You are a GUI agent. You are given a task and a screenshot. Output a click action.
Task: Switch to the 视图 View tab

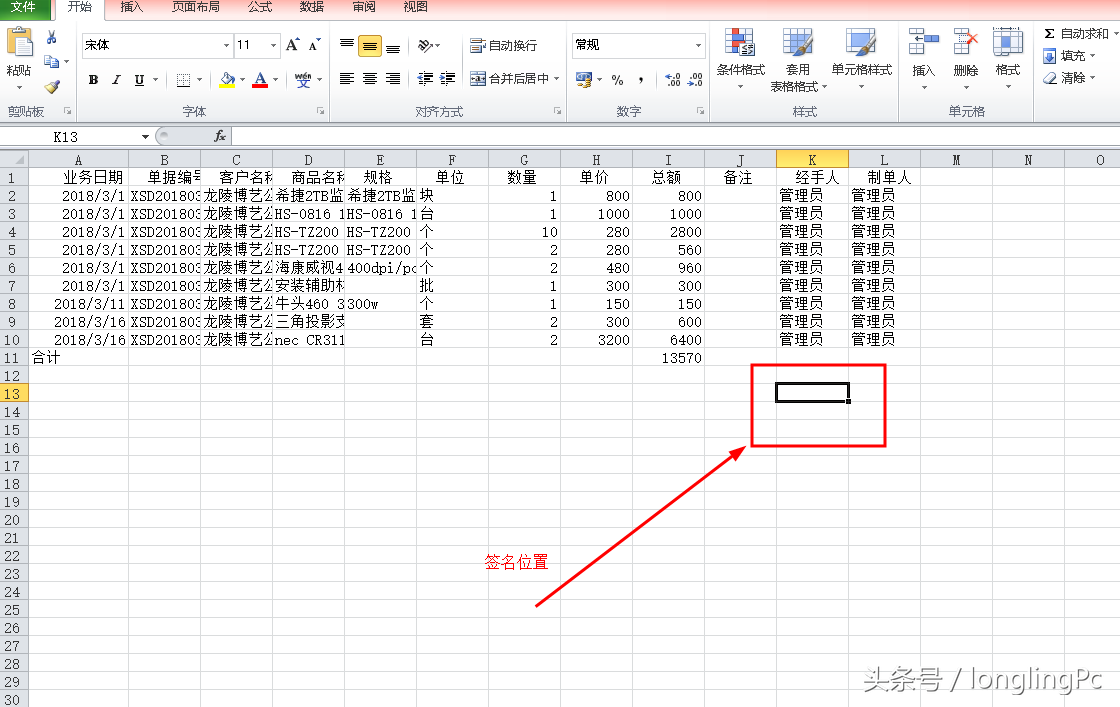point(415,7)
